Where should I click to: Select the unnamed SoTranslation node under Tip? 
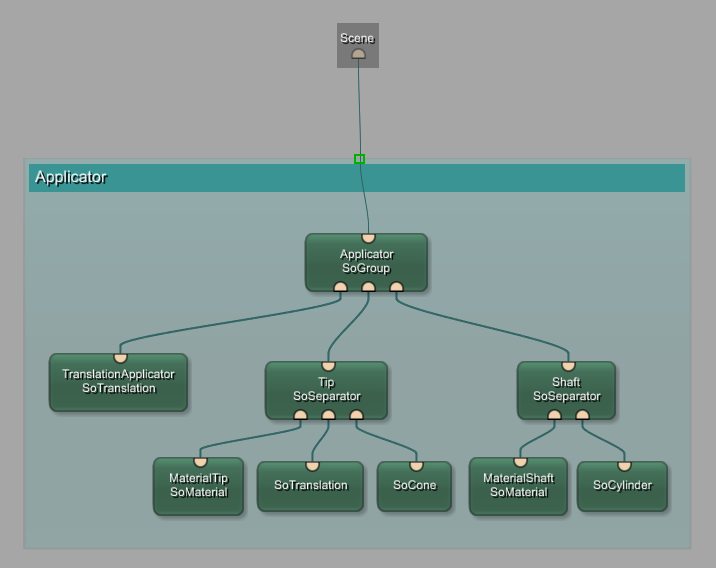310,486
